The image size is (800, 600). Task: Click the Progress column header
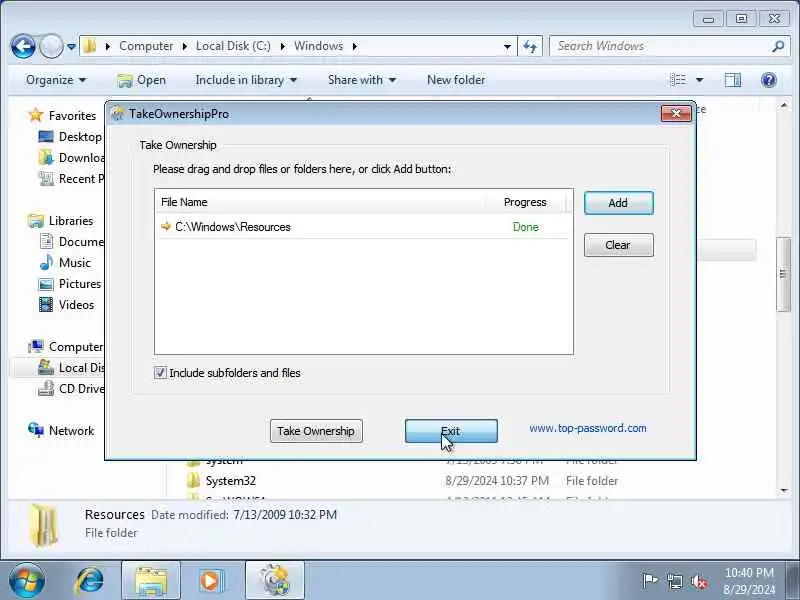click(526, 202)
